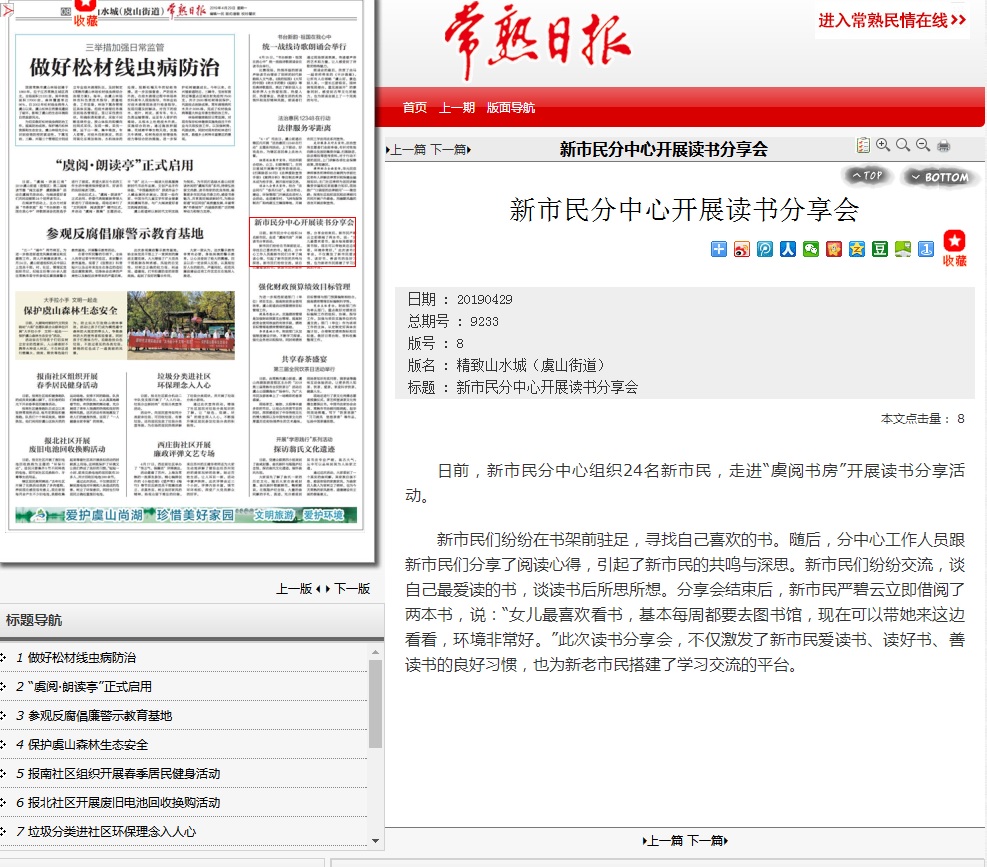Image resolution: width=987 pixels, height=867 pixels.
Task: Open list item 1 做好松材线虫病防治
Action: pyautogui.click(x=82, y=657)
